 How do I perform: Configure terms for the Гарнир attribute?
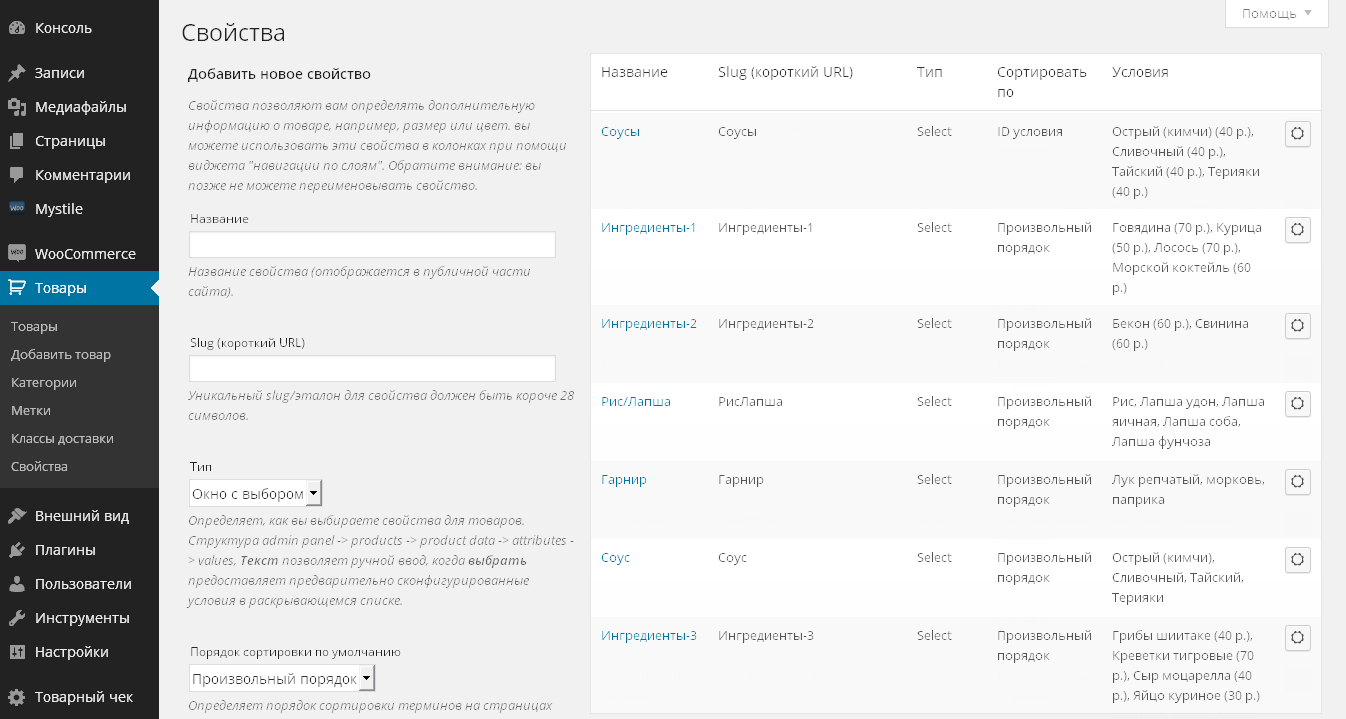(1297, 482)
